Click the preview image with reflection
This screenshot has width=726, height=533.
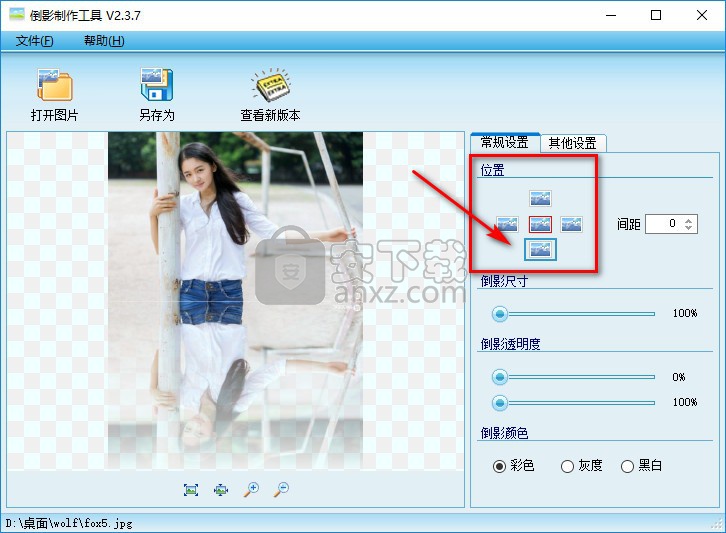(235, 301)
